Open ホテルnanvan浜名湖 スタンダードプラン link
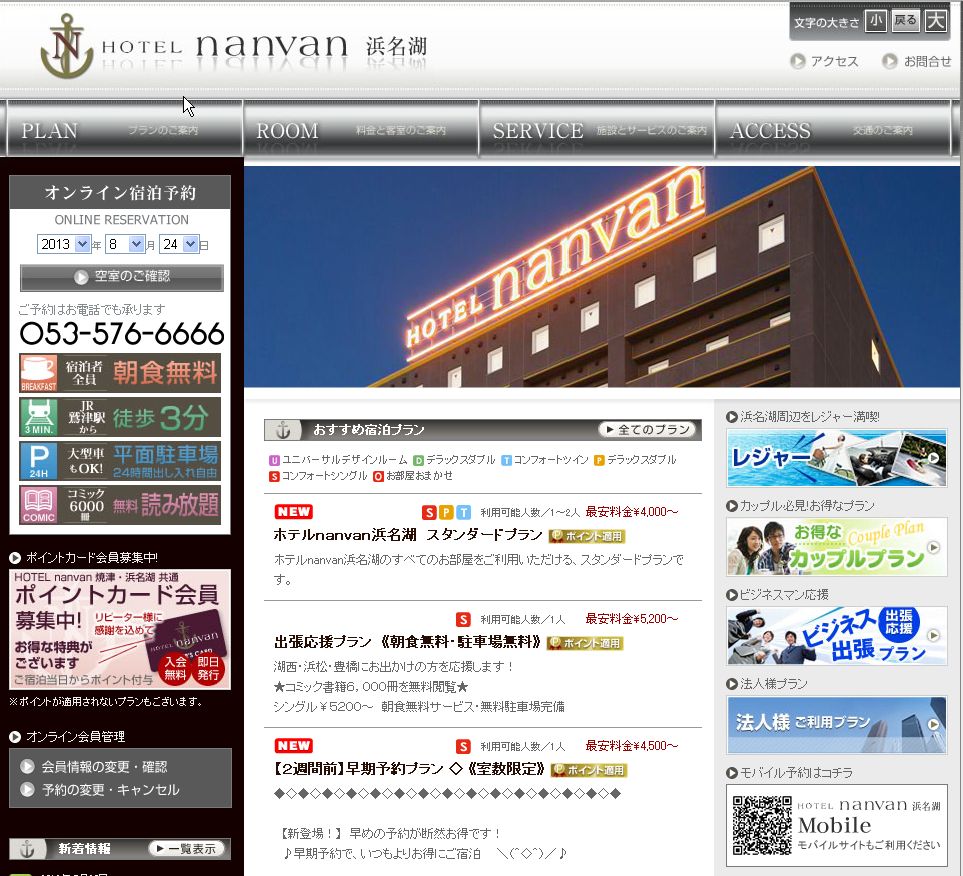Screen dimensions: 963x876 [408, 534]
